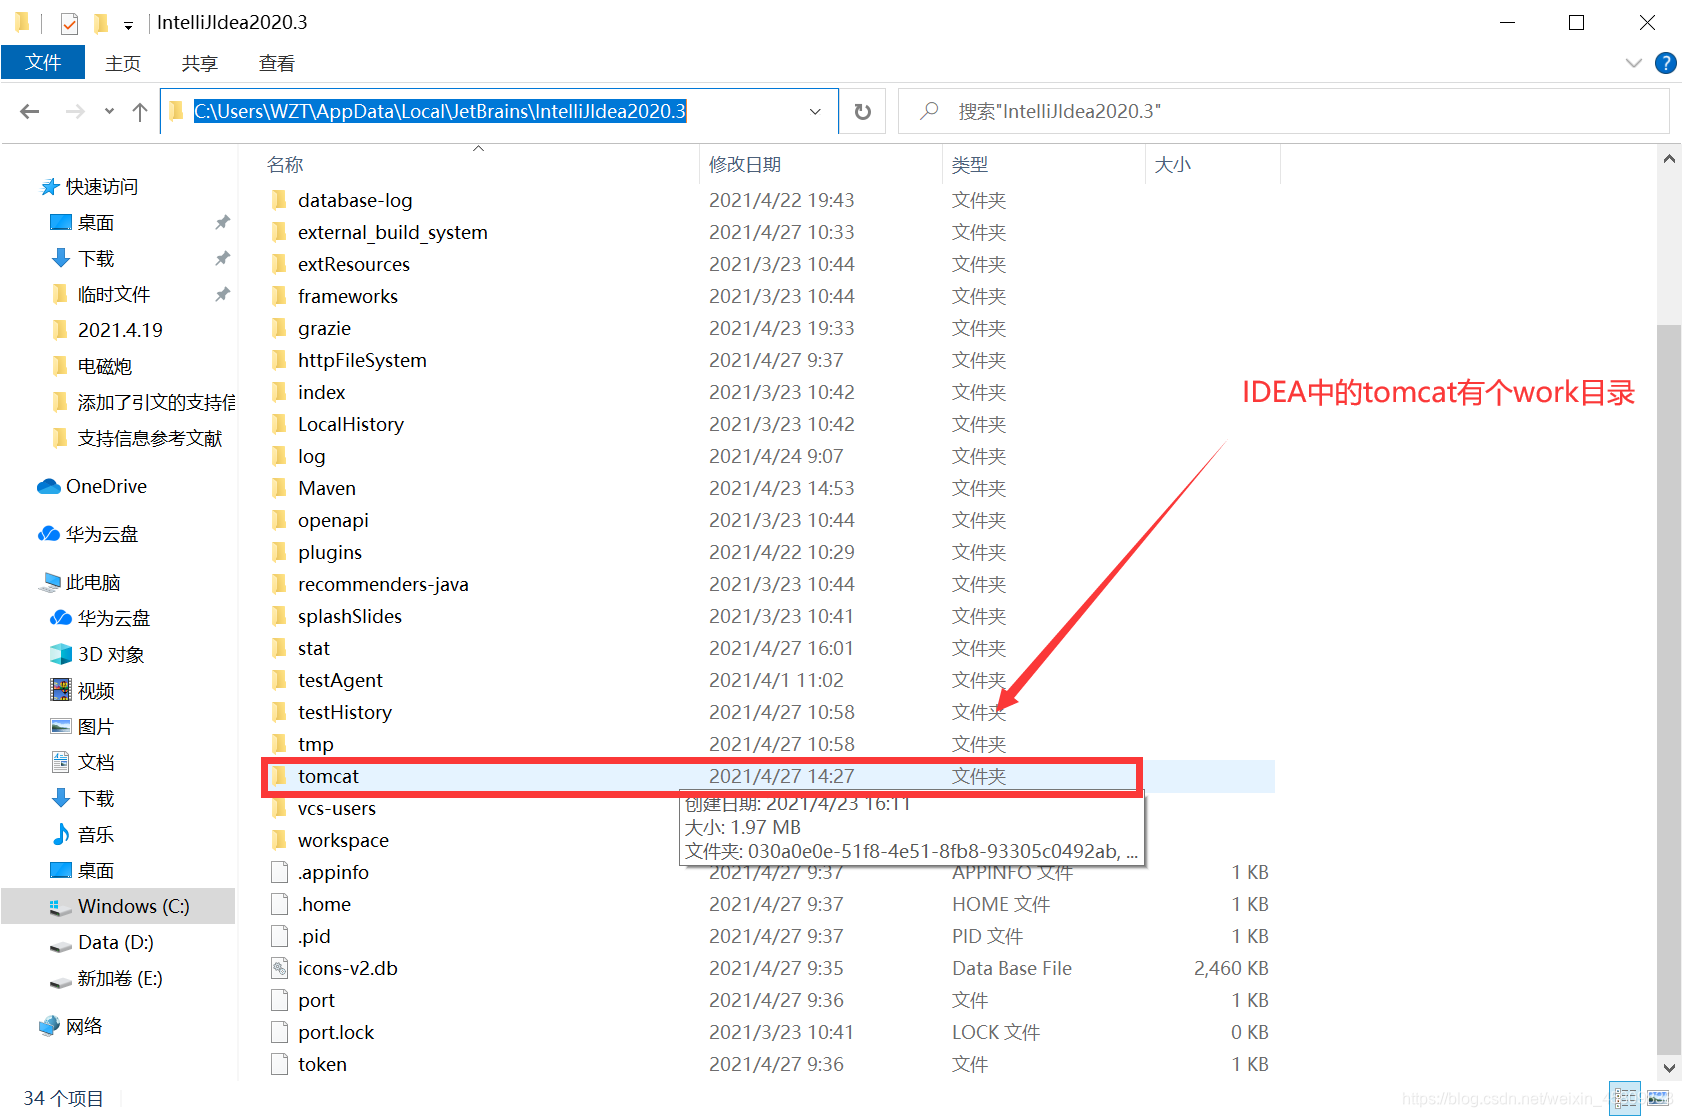Sort by 修改日期 column header
The height and width of the screenshot is (1117, 1683).
745,164
